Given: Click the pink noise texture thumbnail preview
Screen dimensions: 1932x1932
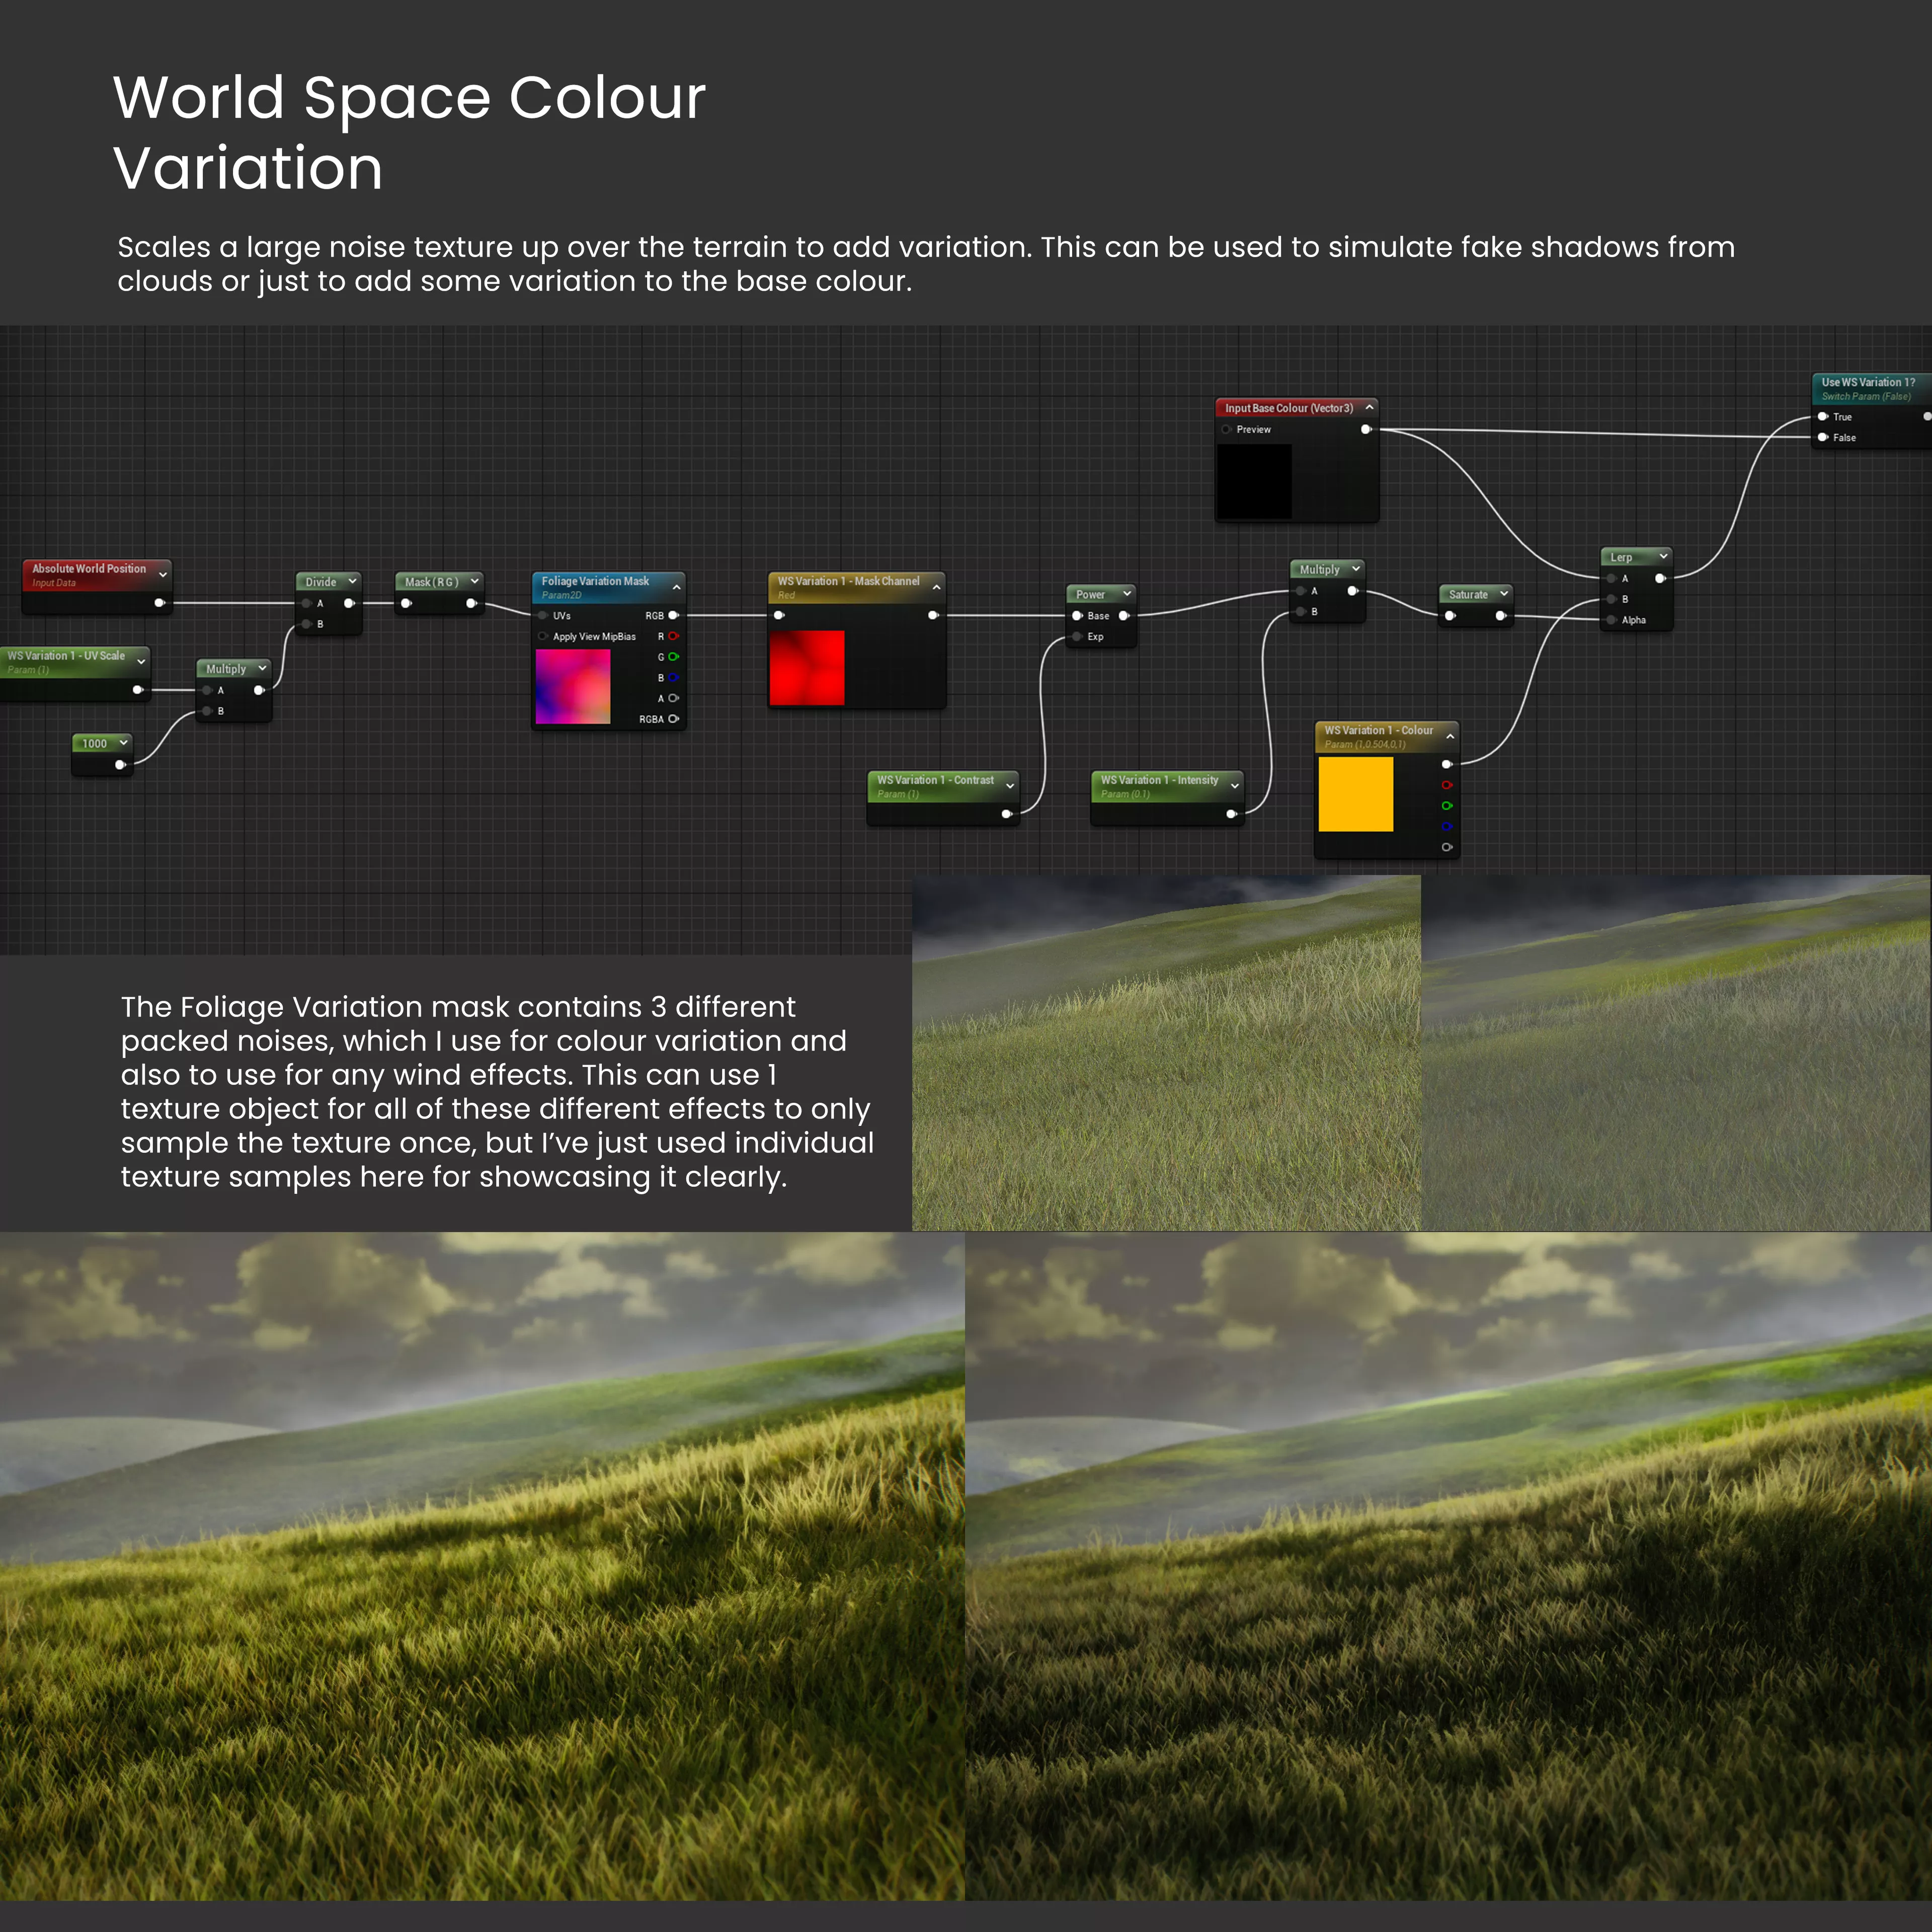Looking at the screenshot, I should [x=573, y=686].
